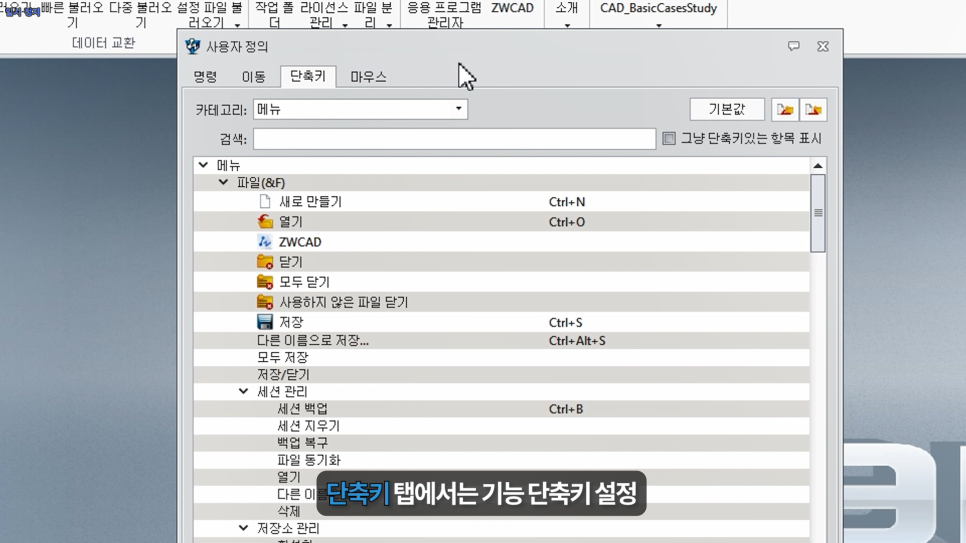Screen dimensions: 966x543
Task: Select the 파일 동기화 row
Action: pyautogui.click(x=501, y=460)
